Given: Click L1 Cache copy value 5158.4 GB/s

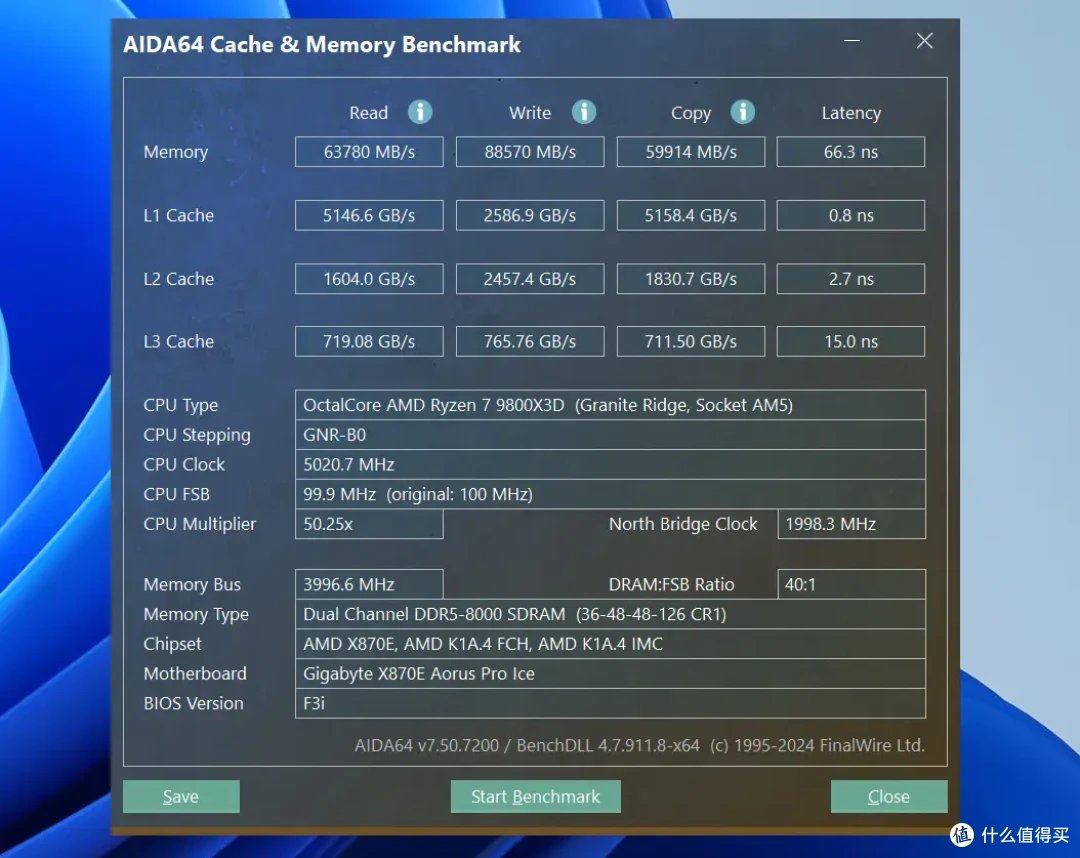Looking at the screenshot, I should 691,215.
